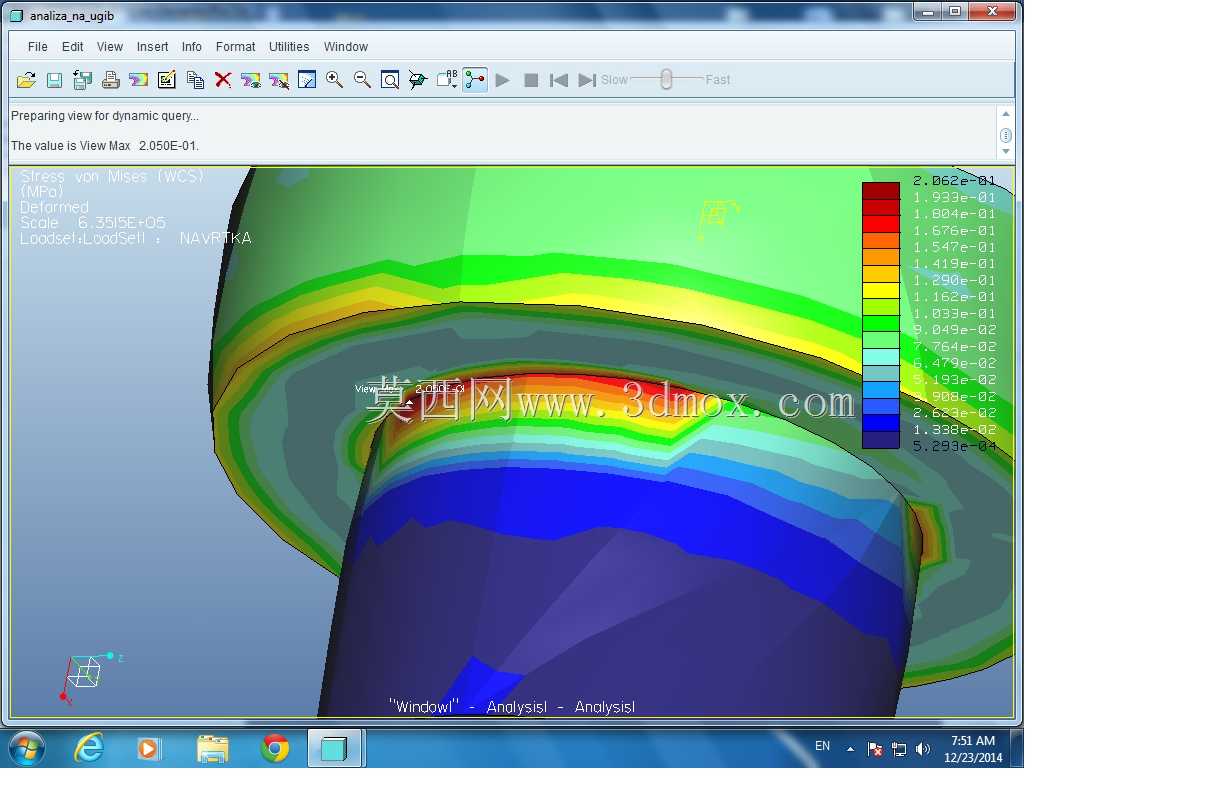Click the network connection tray icon
The height and width of the screenshot is (803, 1220).
coord(899,749)
